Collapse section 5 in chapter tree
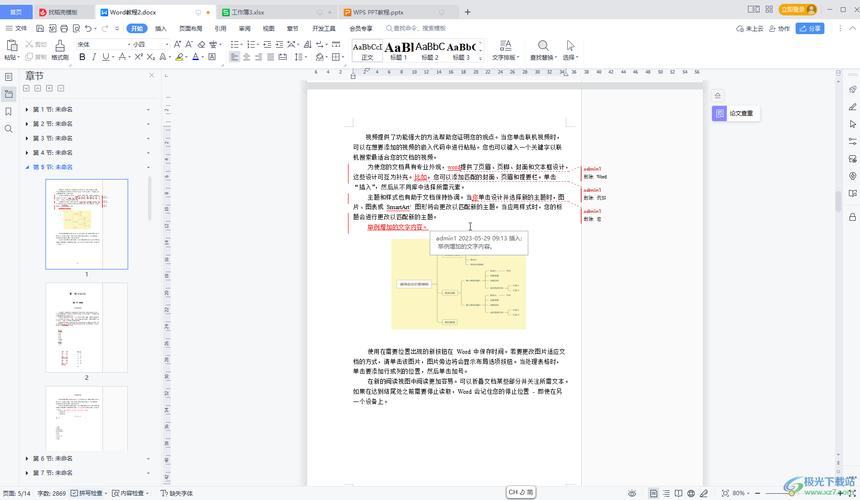860x500 pixels. pyautogui.click(x=27, y=167)
